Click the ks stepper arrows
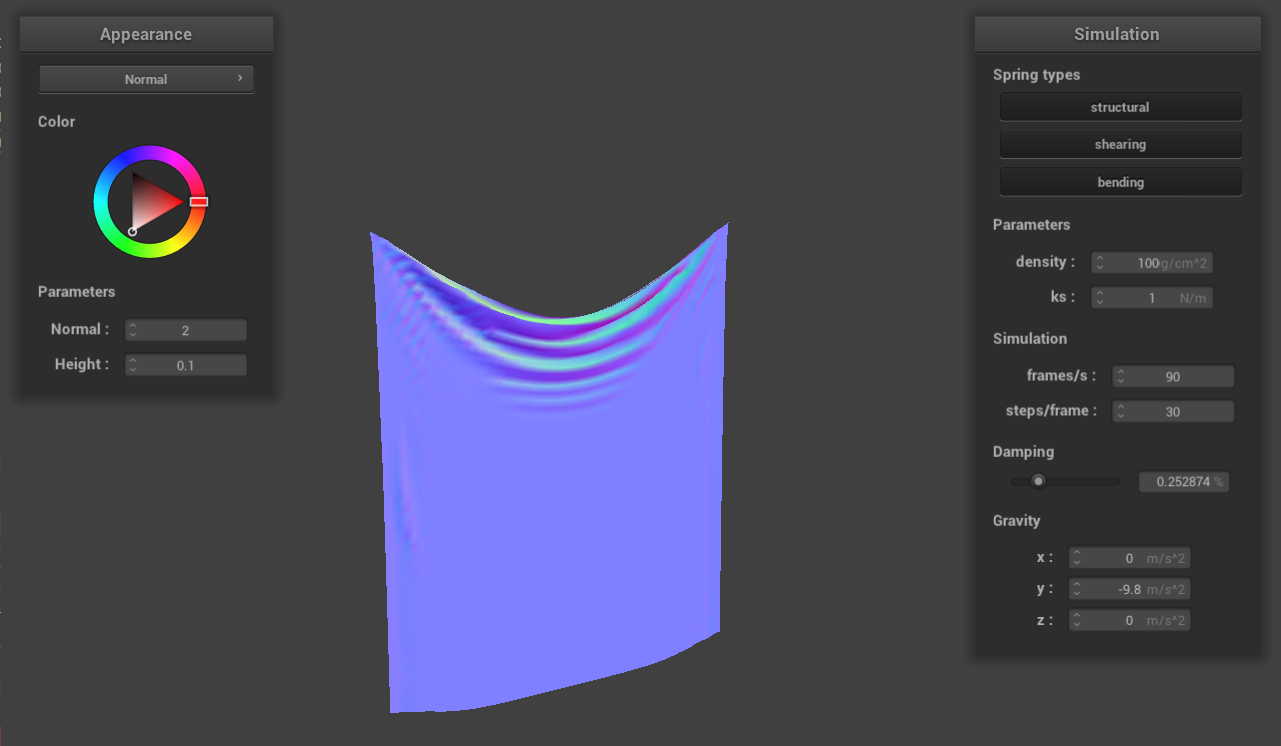Image resolution: width=1281 pixels, height=746 pixels. pyautogui.click(x=1099, y=298)
